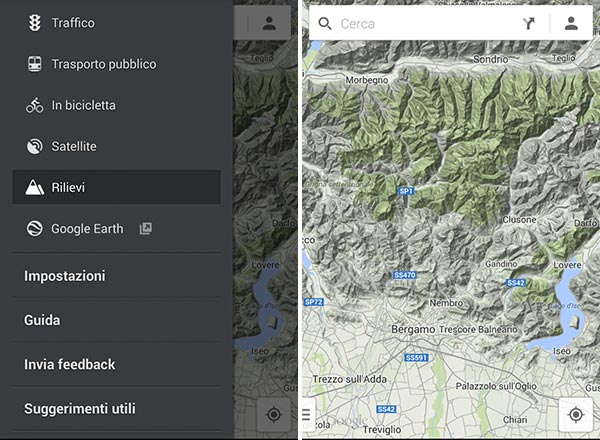
Task: Tap the Darfo label on the right map
Action: 585,223
